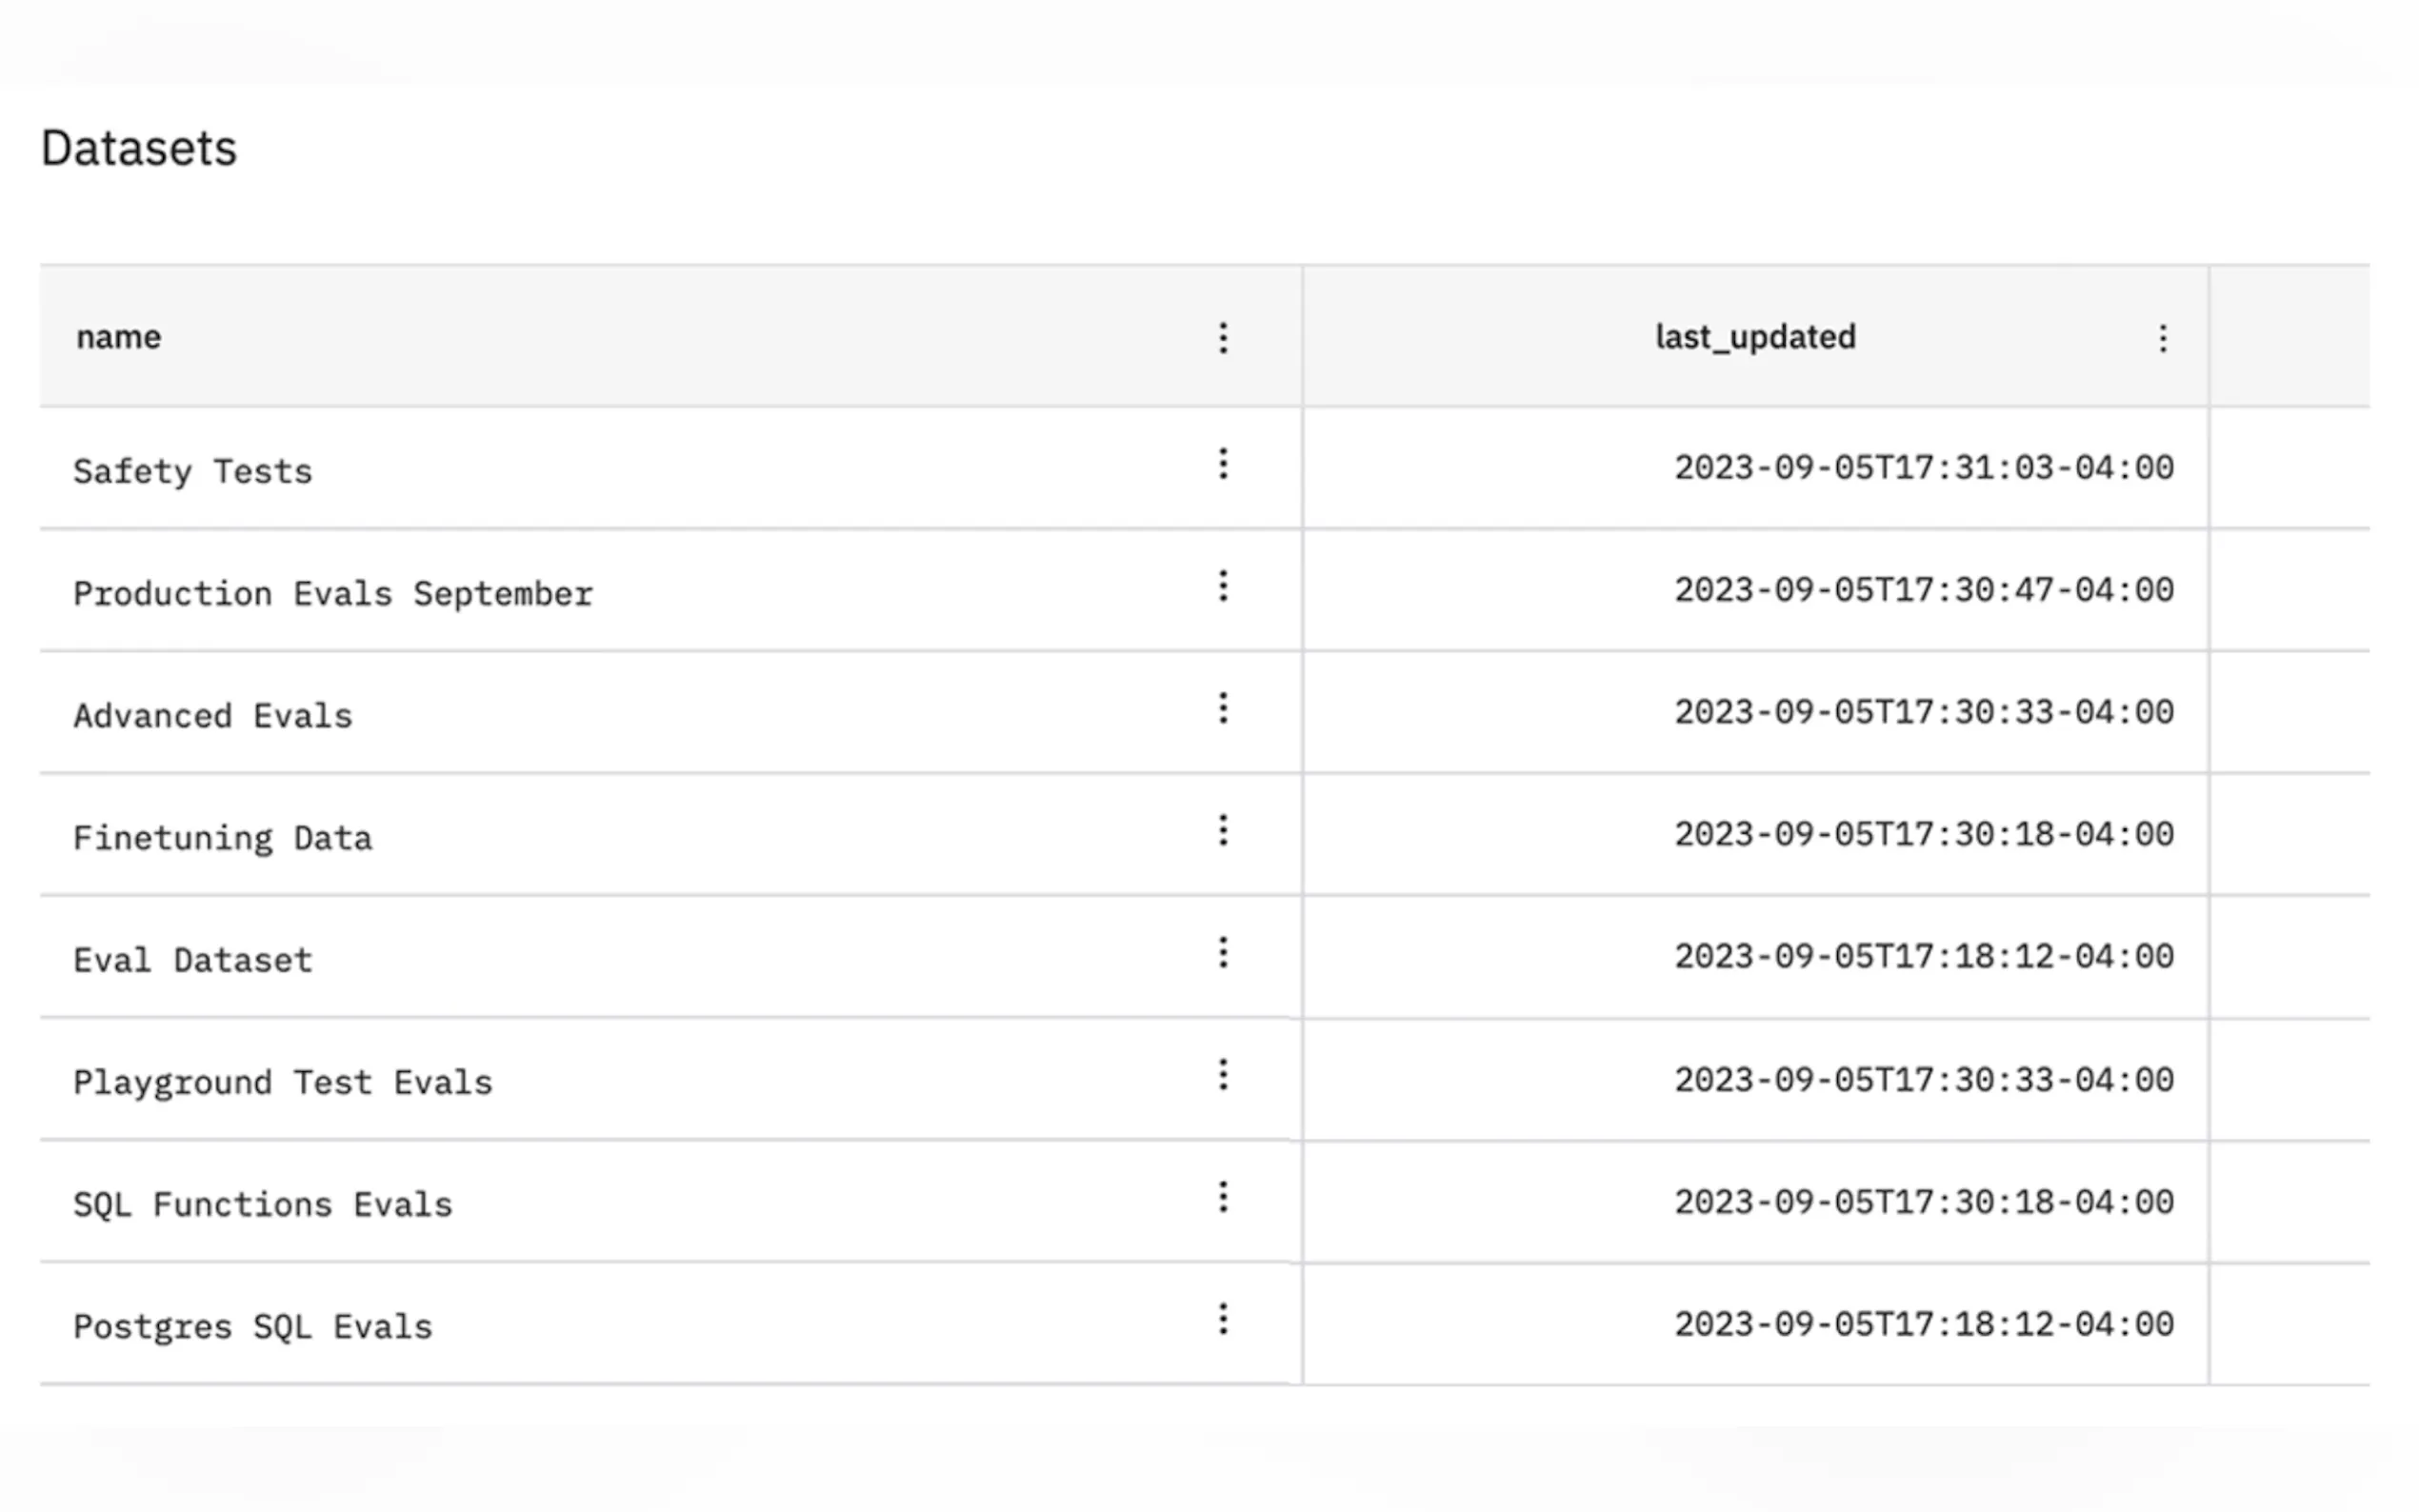The height and width of the screenshot is (1512, 2419).
Task: Open three-dot menu for Production Evals September
Action: (1222, 586)
